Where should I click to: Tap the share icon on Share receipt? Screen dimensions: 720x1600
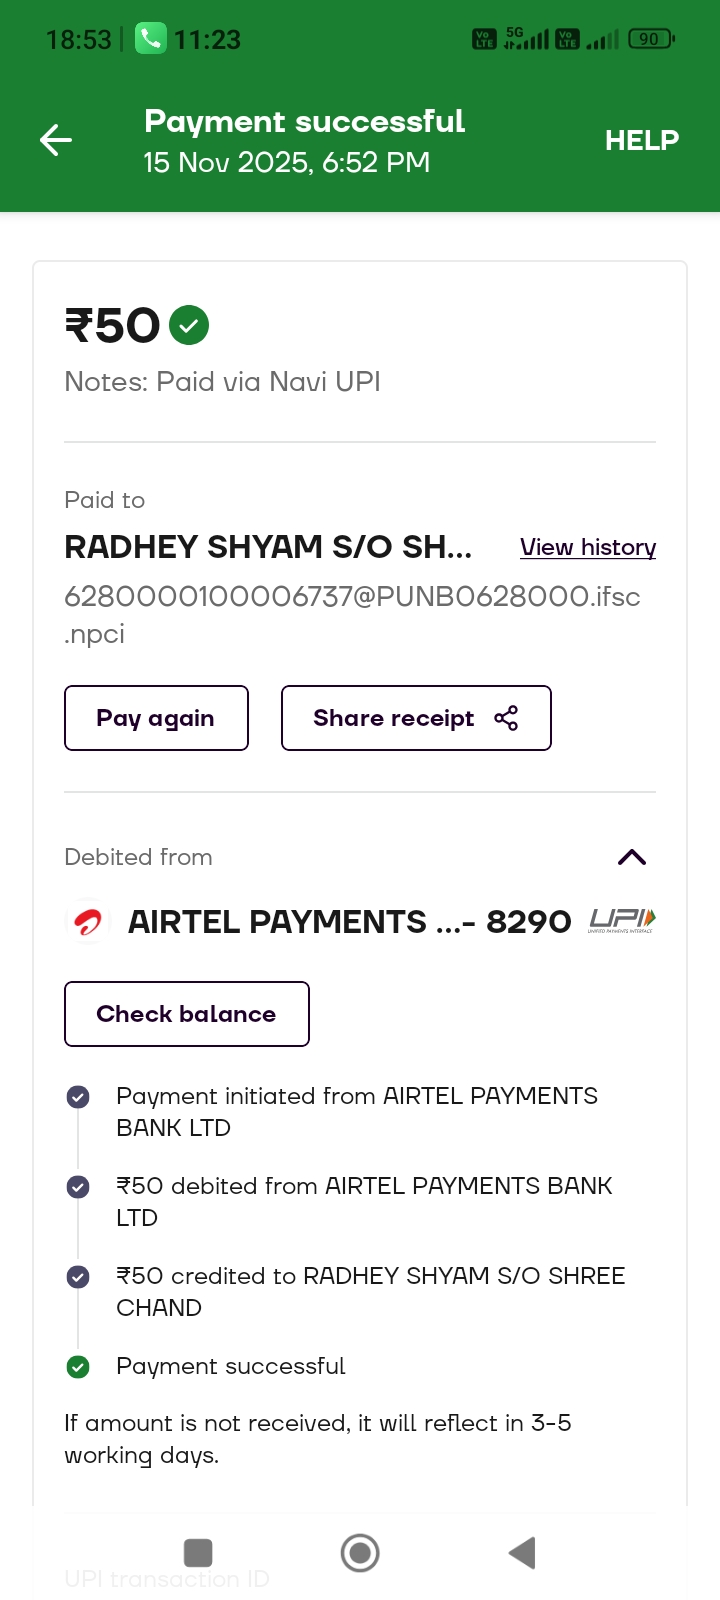[506, 718]
